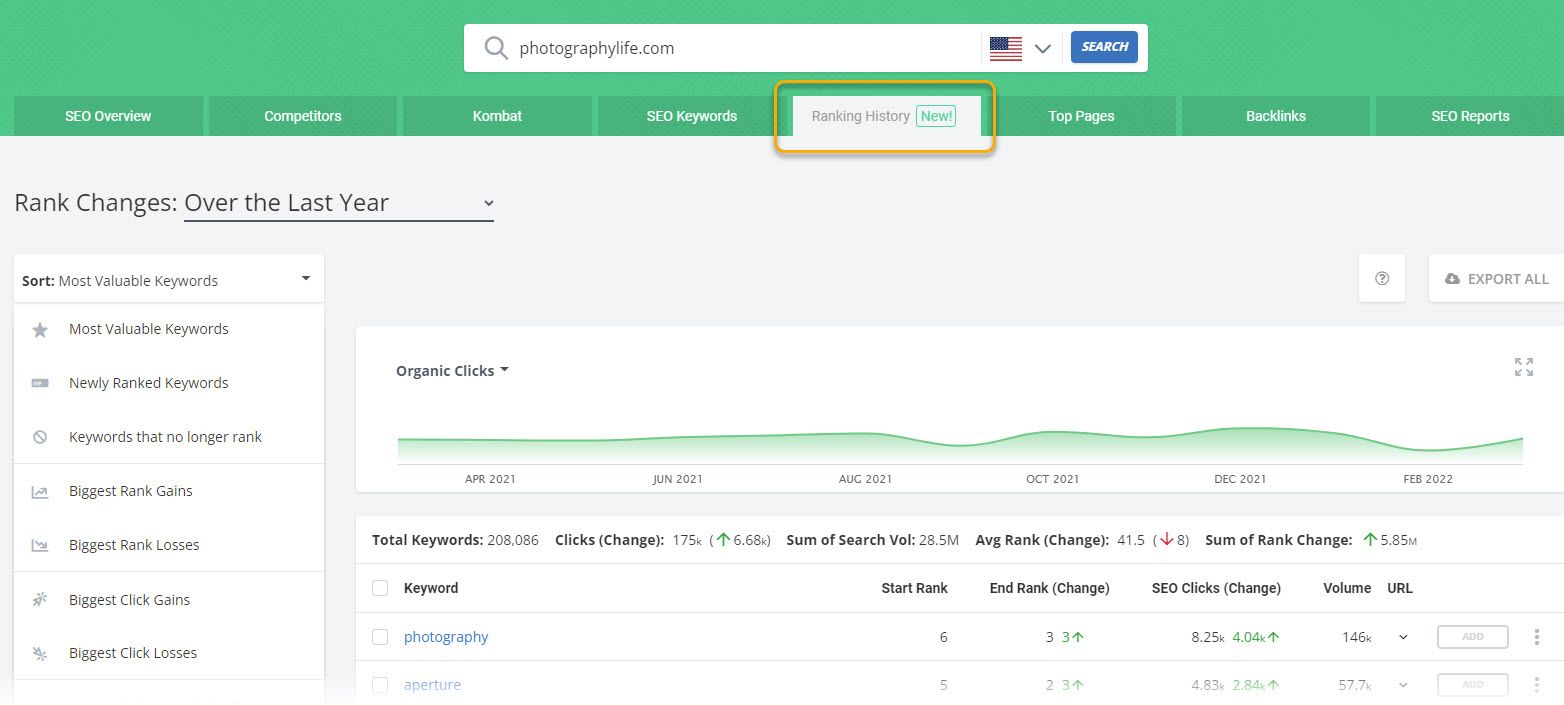The height and width of the screenshot is (705, 1564).
Task: Open the photography keyword link
Action: (446, 637)
